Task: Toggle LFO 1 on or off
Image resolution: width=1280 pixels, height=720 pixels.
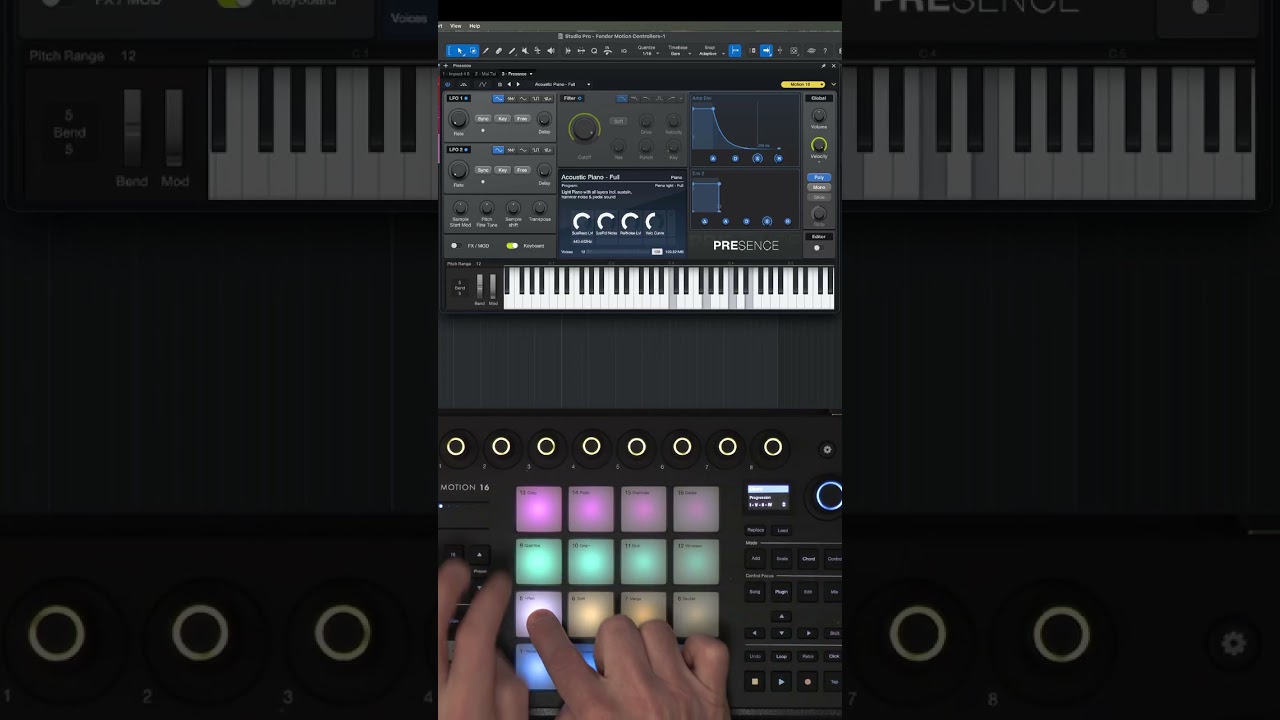Action: tap(467, 98)
